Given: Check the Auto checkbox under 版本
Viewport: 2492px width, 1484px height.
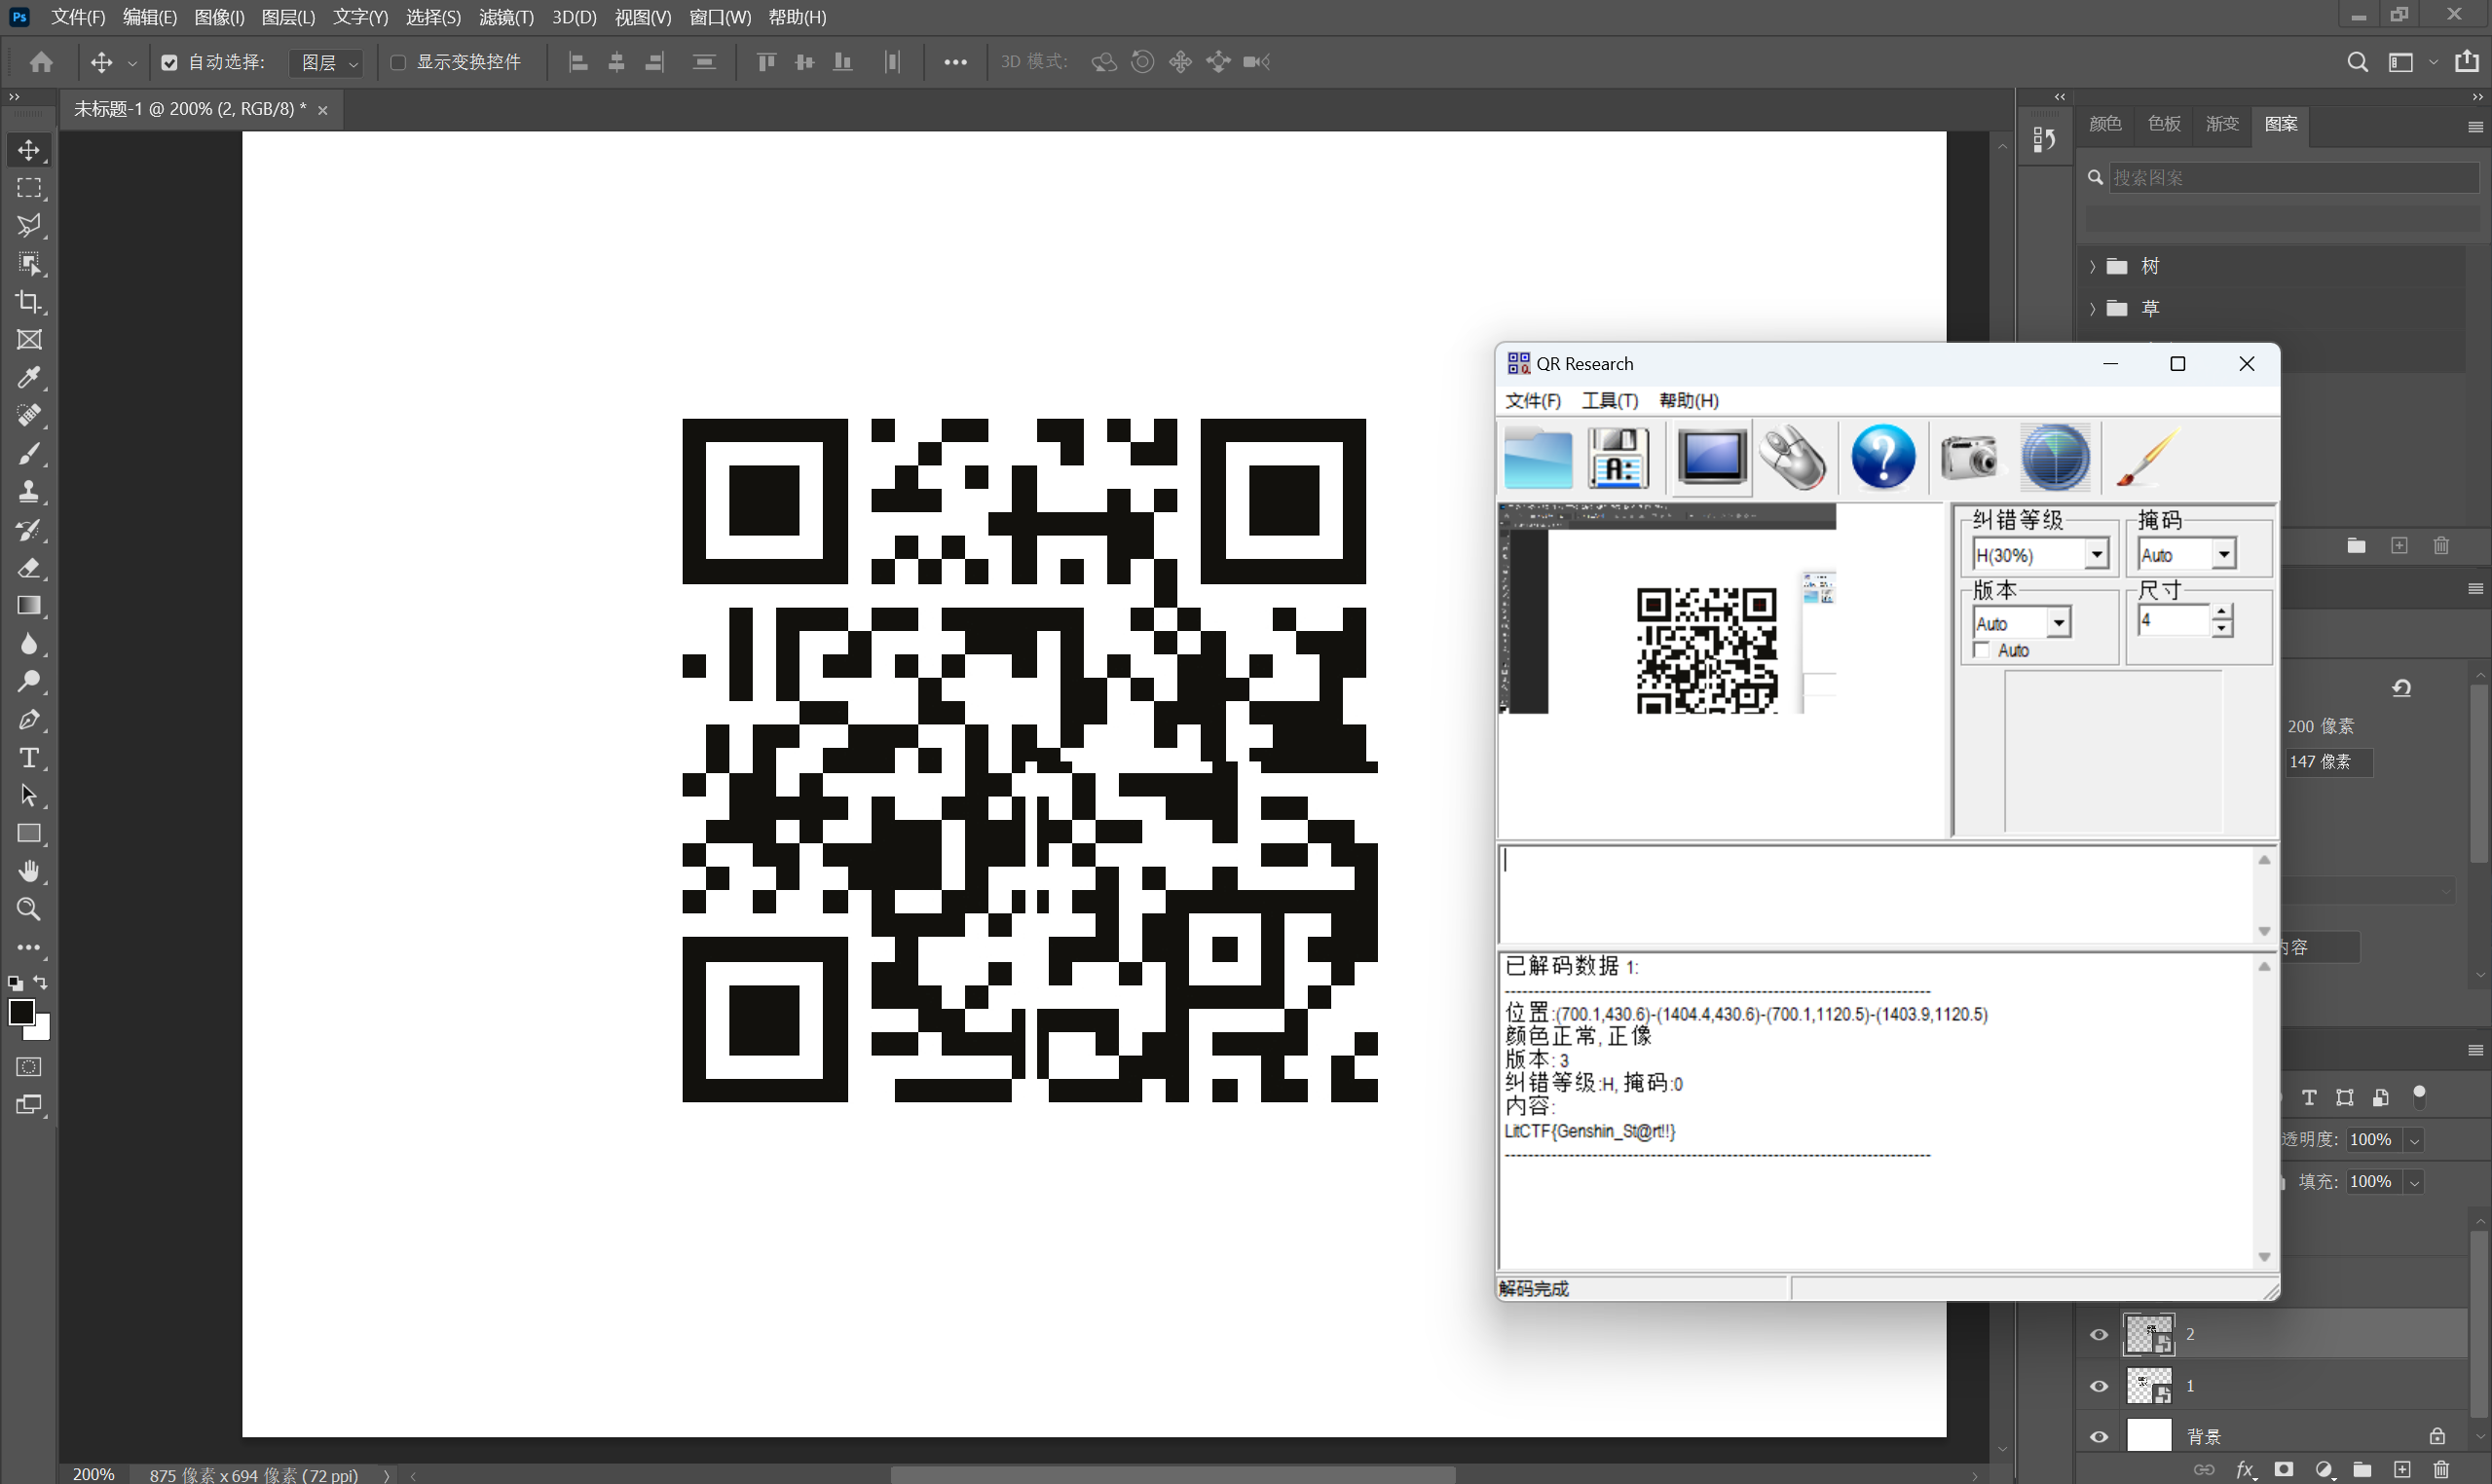Looking at the screenshot, I should coord(1982,651).
